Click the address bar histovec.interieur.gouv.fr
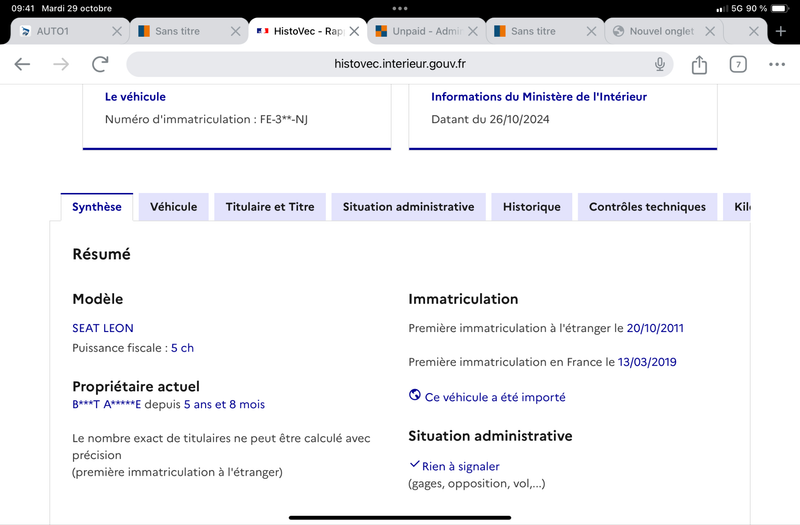Image resolution: width=800 pixels, height=525 pixels. point(400,64)
